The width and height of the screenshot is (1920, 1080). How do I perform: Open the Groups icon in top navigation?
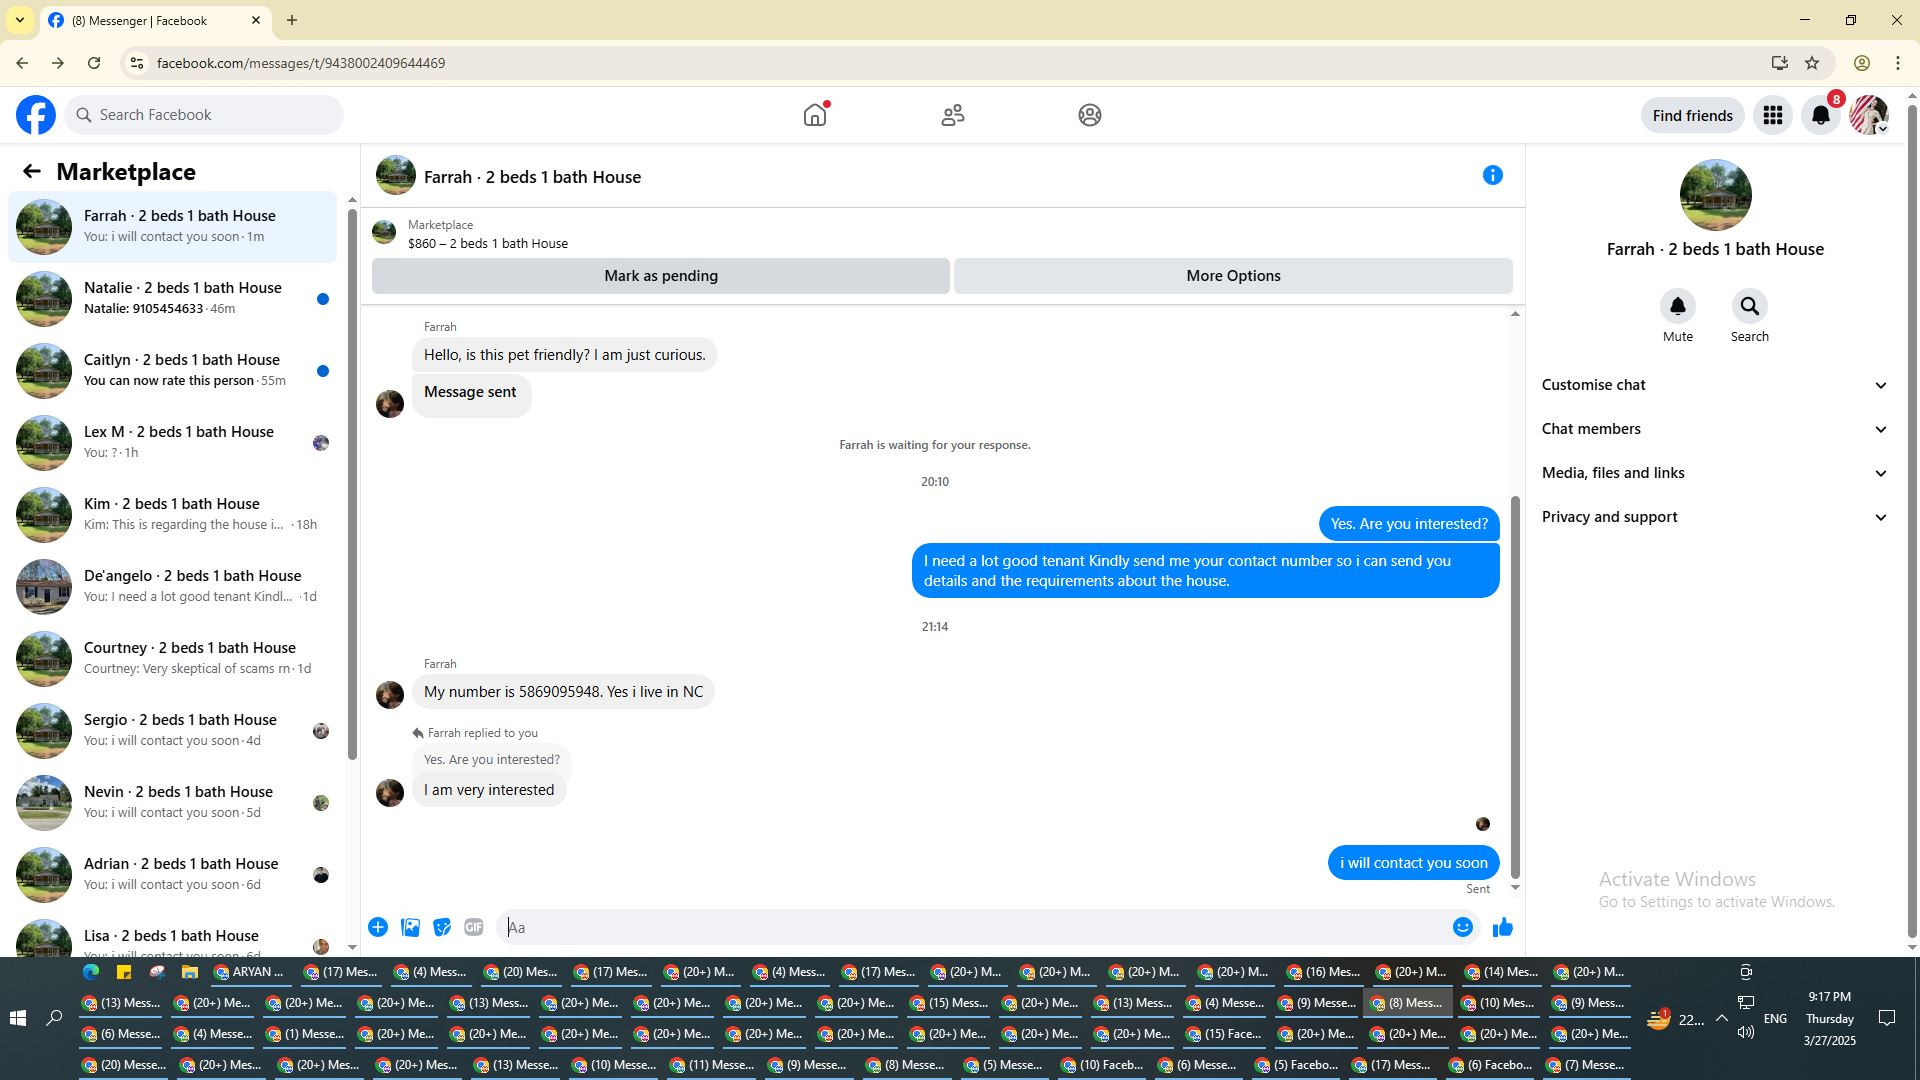point(1090,115)
